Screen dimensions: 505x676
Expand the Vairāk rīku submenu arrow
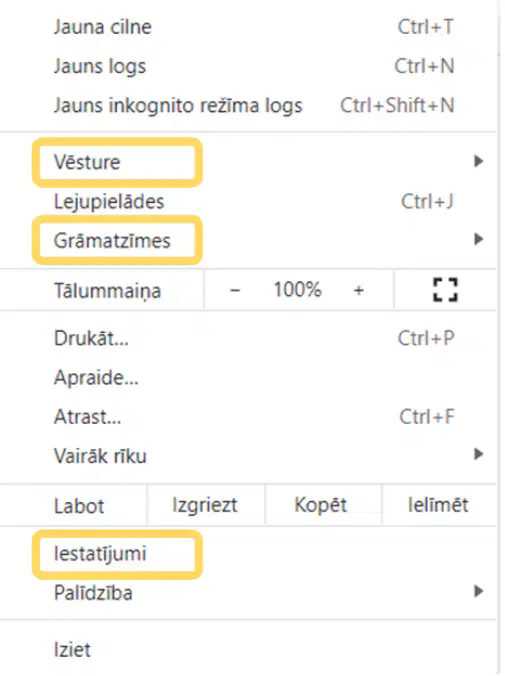pos(478,454)
